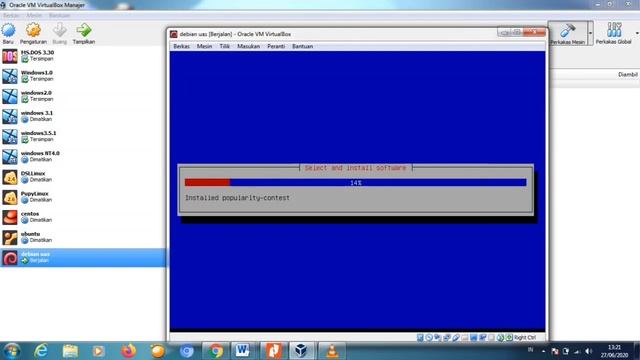Click the Action Center flag tray icon
The image size is (640, 360).
tap(555, 351)
